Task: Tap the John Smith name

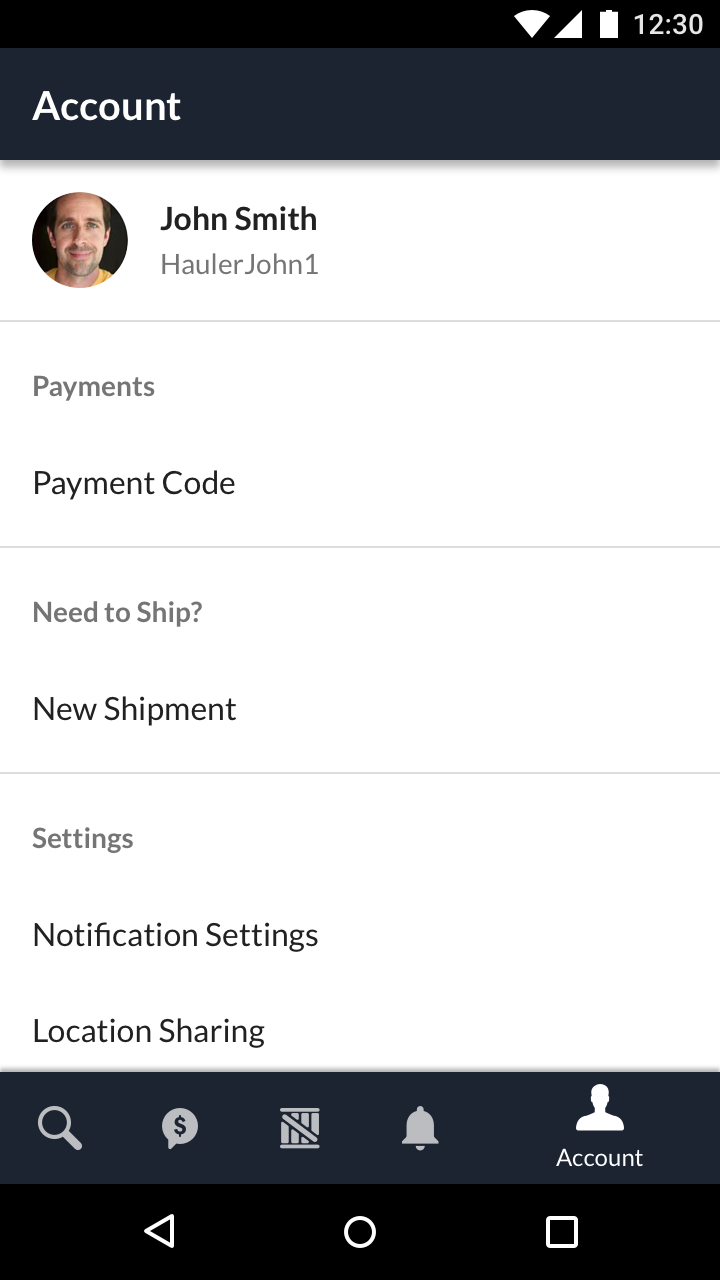Action: tap(239, 219)
